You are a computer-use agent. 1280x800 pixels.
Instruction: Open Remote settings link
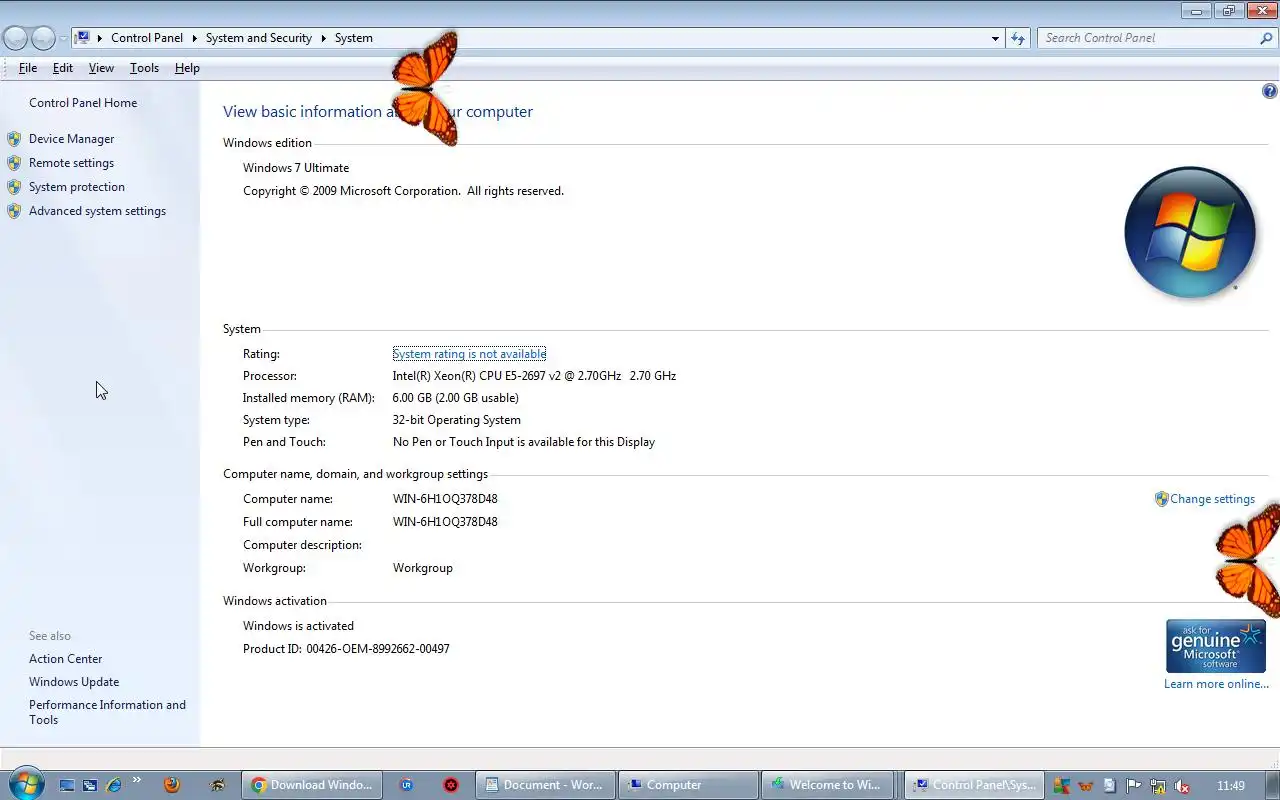click(71, 163)
